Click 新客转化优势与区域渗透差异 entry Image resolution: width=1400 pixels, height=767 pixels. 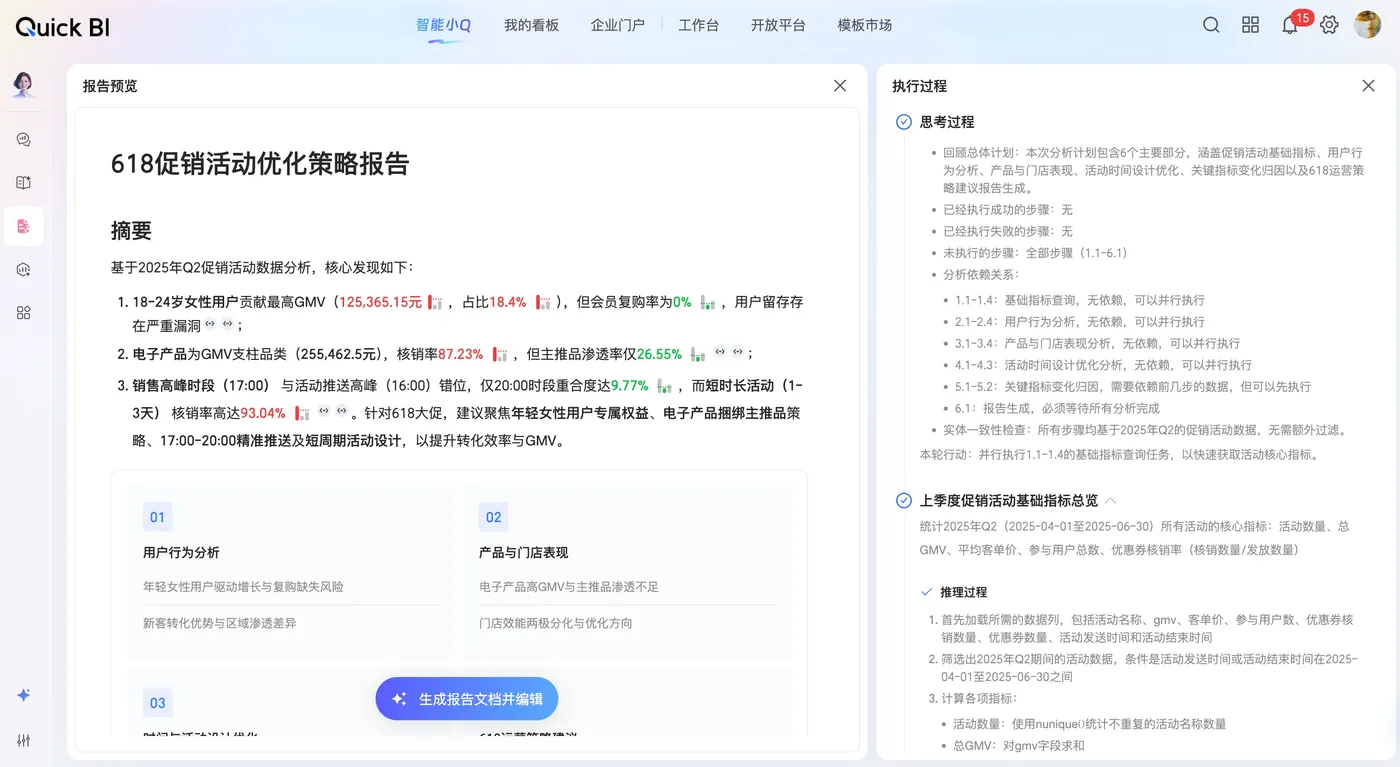(x=219, y=623)
